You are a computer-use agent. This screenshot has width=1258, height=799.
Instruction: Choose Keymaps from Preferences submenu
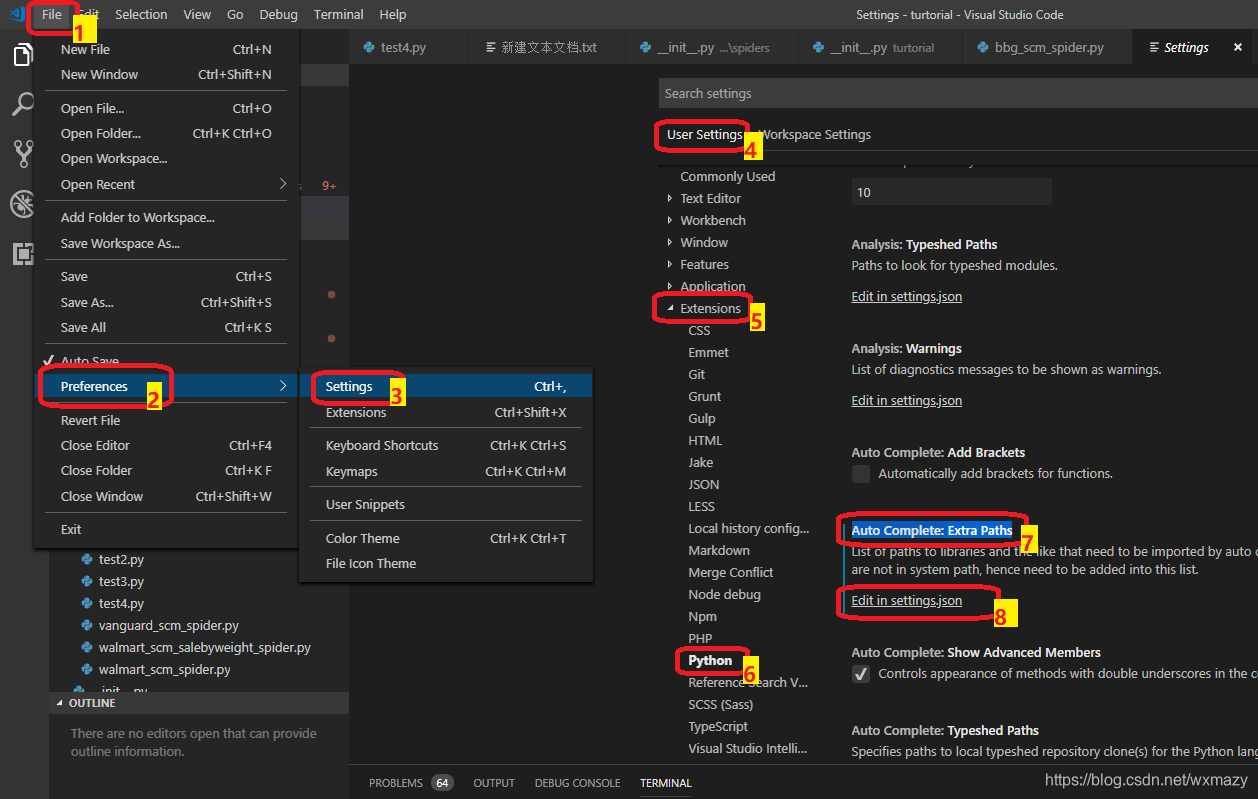(446, 472)
